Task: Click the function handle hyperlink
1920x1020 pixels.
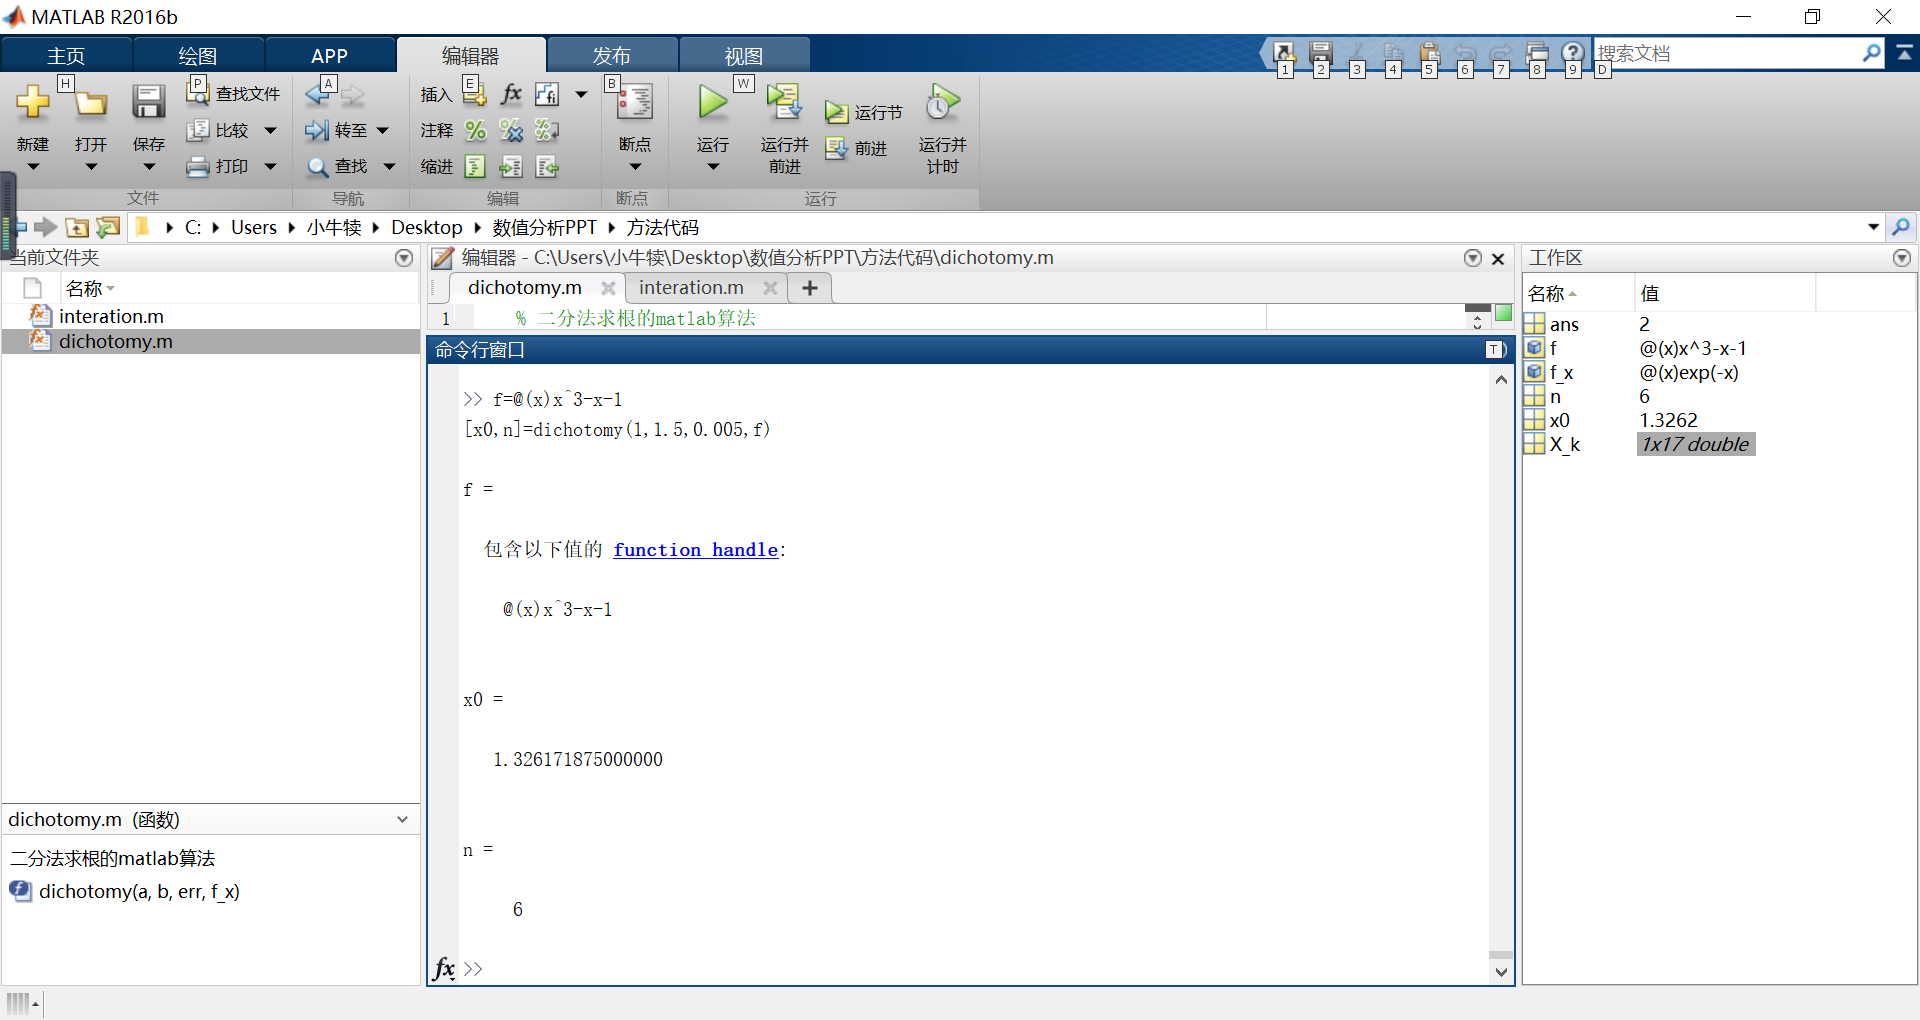Action: point(696,549)
